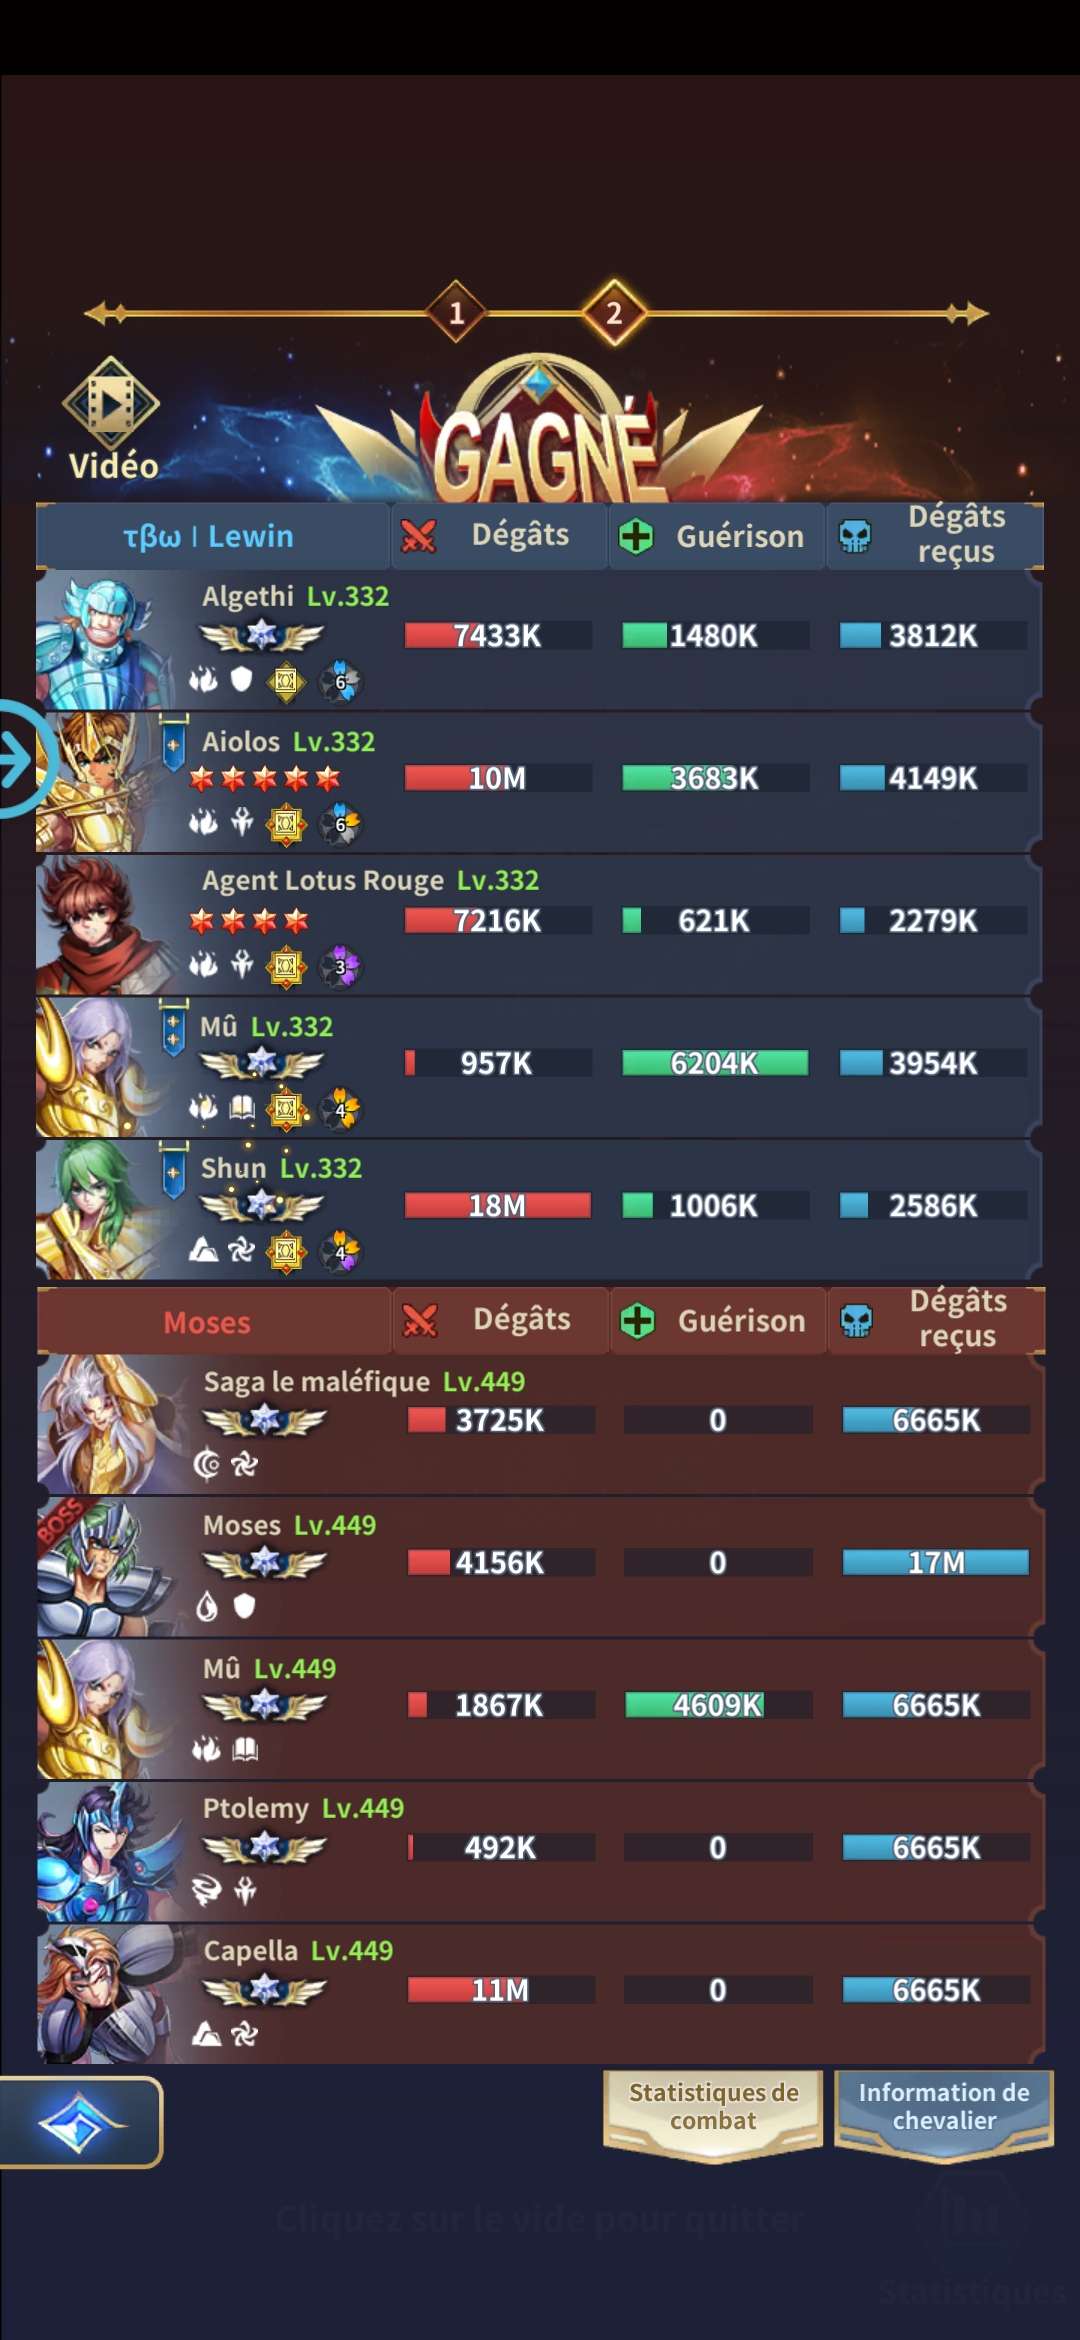
Task: Select round 1 diamond marker
Action: (x=456, y=313)
